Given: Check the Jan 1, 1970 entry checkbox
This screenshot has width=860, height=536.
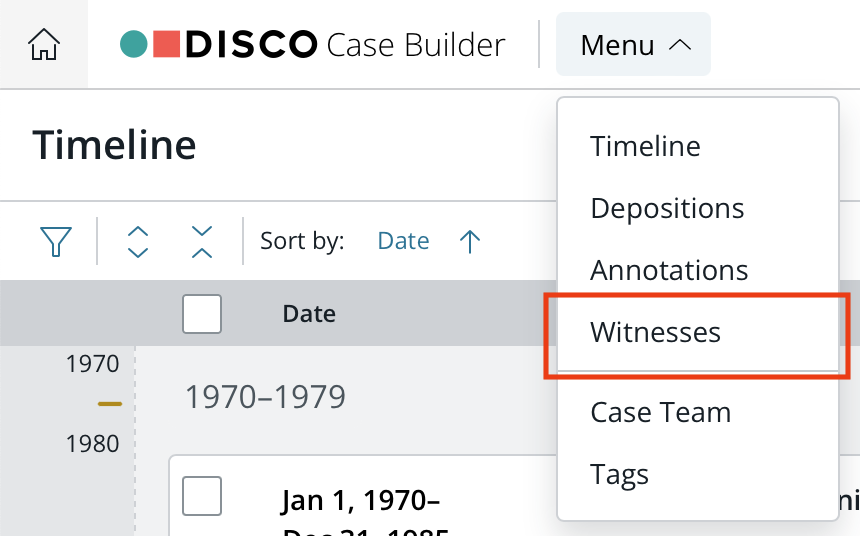Looking at the screenshot, I should (x=202, y=496).
